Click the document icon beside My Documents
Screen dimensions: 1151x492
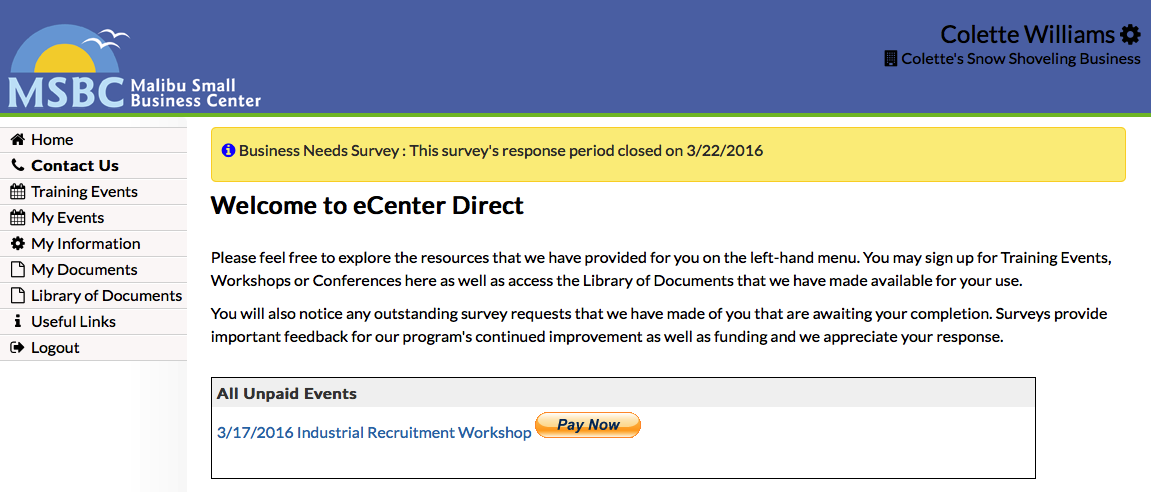click(17, 270)
